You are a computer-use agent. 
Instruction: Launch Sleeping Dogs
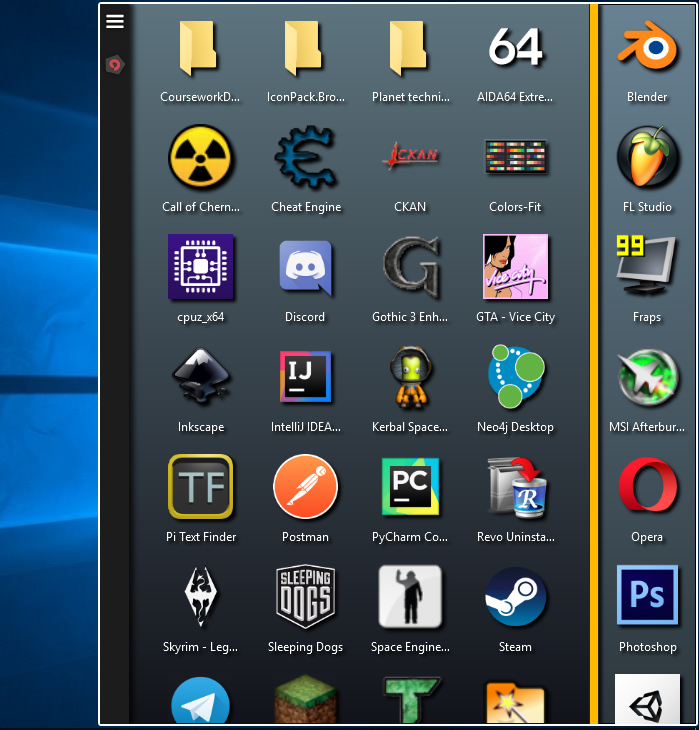(305, 596)
